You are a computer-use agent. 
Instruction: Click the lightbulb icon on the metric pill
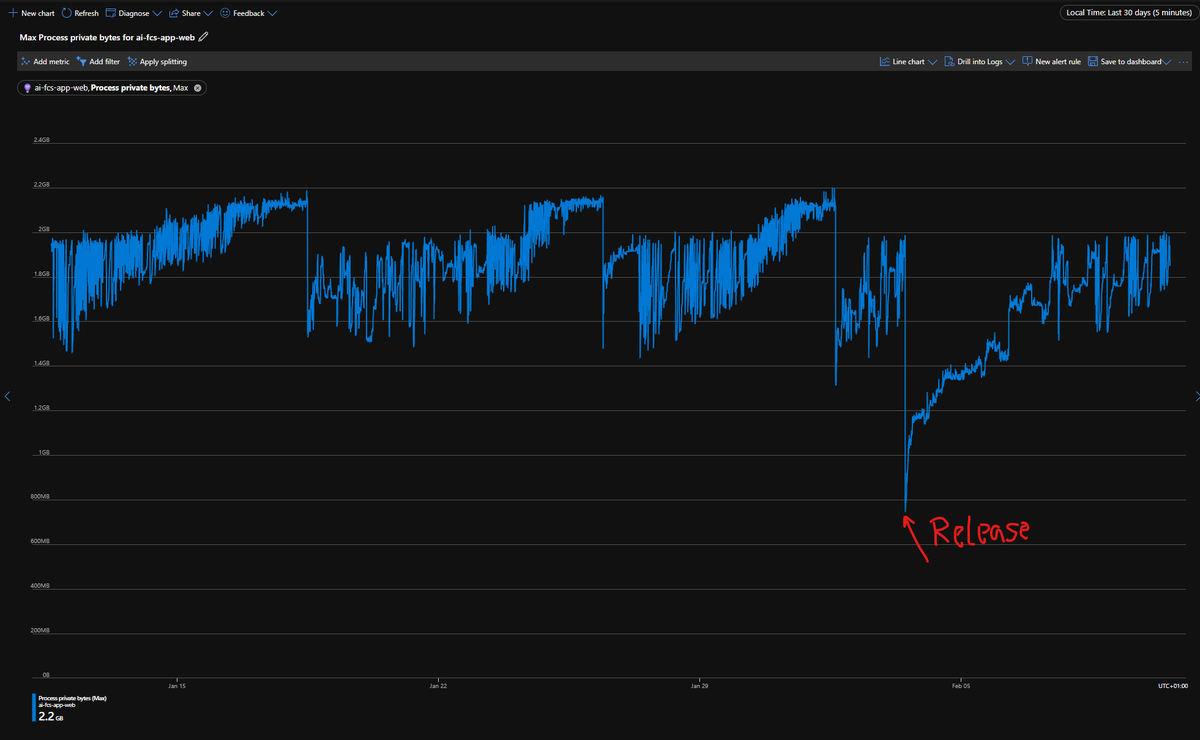click(27, 88)
